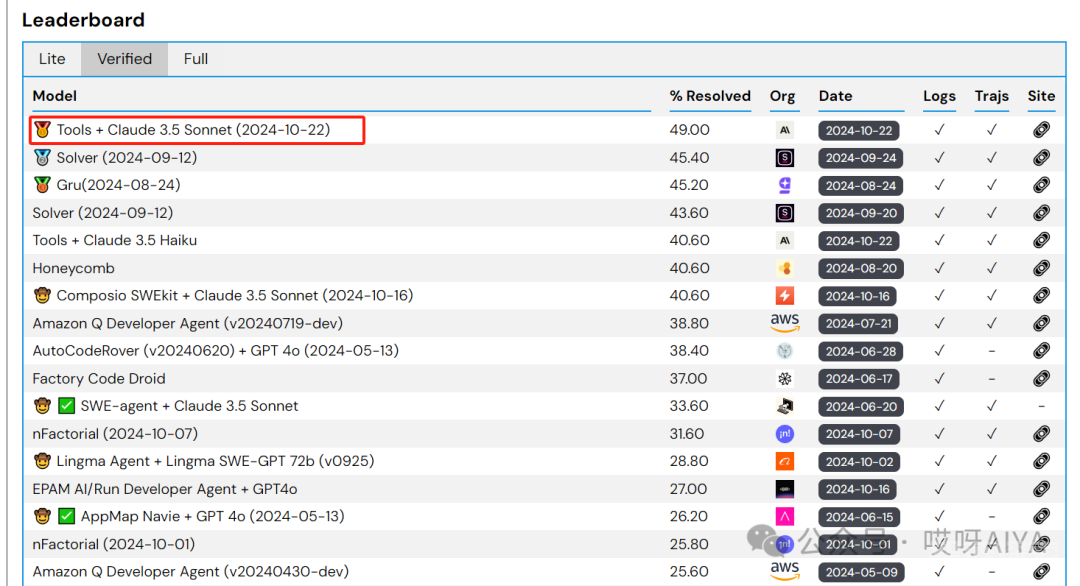Viewport: 1080px width, 586px height.
Task: Open site link for AppMap Navie row
Action: coord(1041,516)
